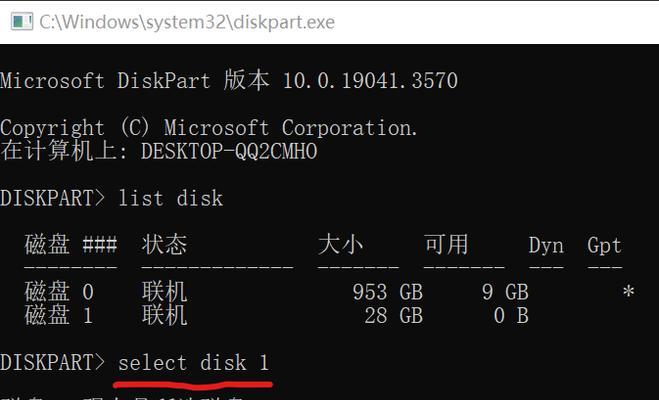Click the title bar path C:\Windows\system32\diskpart.exe
Image resolution: width=659 pixels, height=400 pixels.
pyautogui.click(x=187, y=22)
